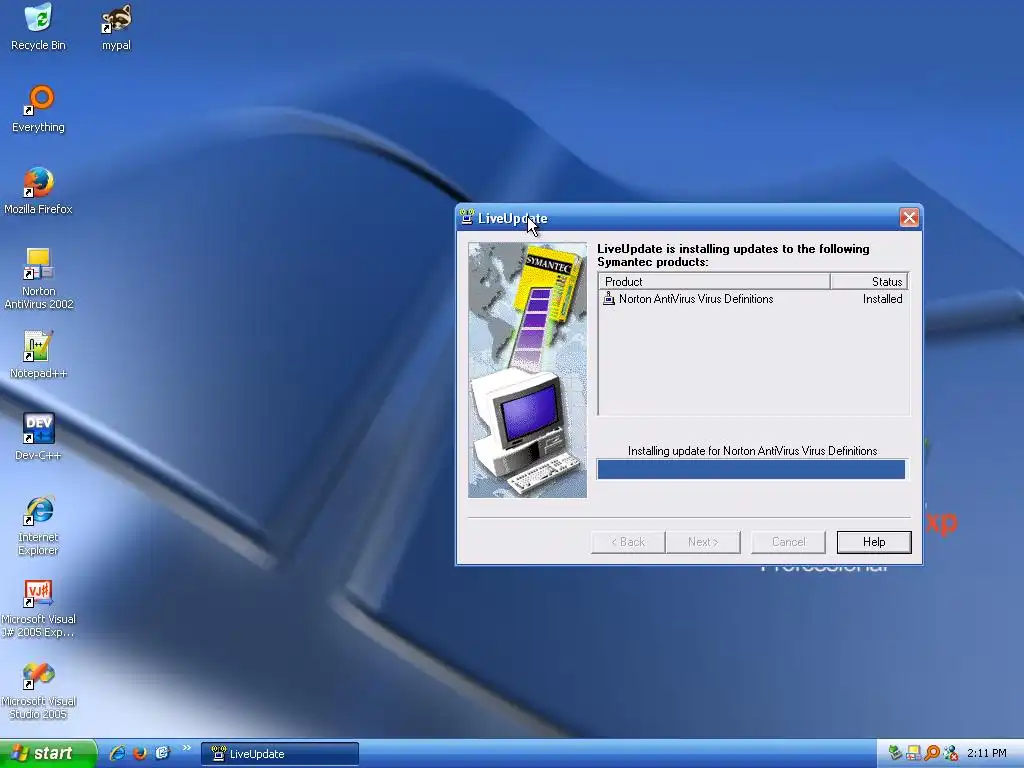Select the Dev-C++ desktop icon
The width and height of the screenshot is (1024, 768).
click(x=39, y=437)
